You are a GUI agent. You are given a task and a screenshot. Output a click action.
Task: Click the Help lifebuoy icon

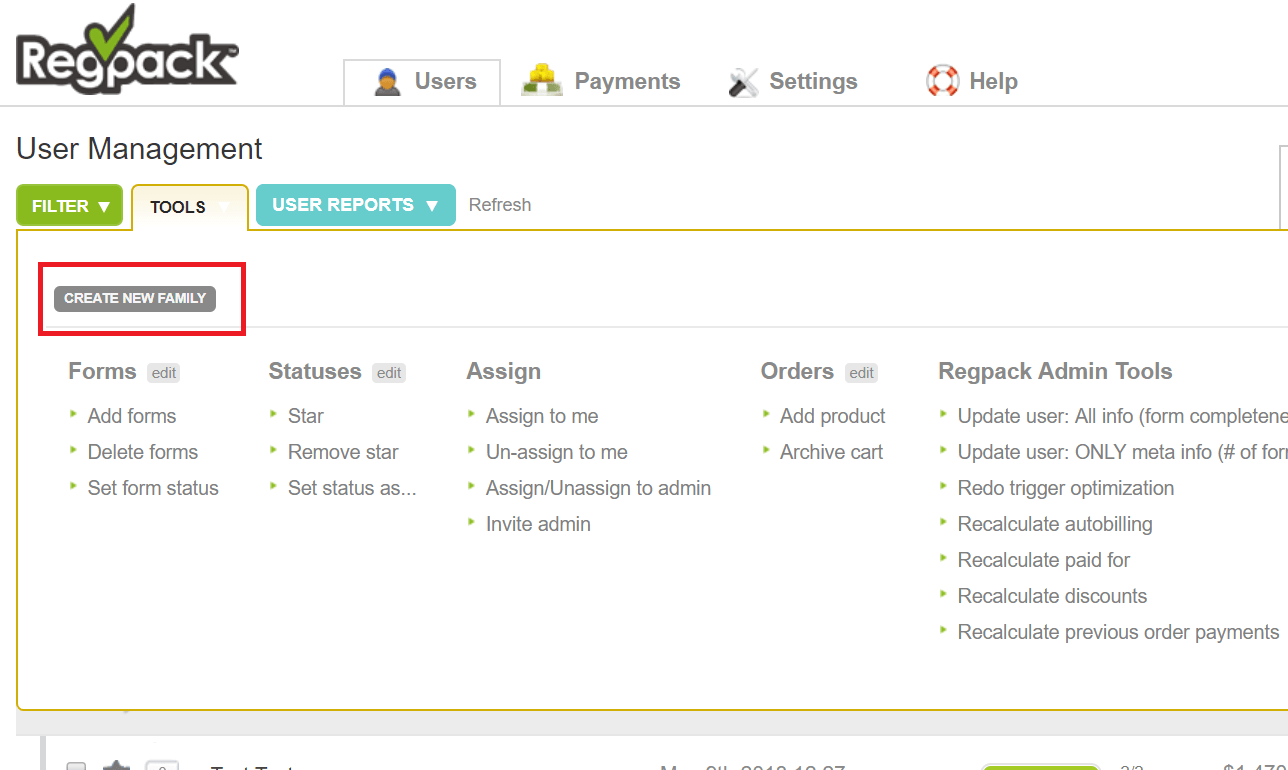(x=942, y=81)
